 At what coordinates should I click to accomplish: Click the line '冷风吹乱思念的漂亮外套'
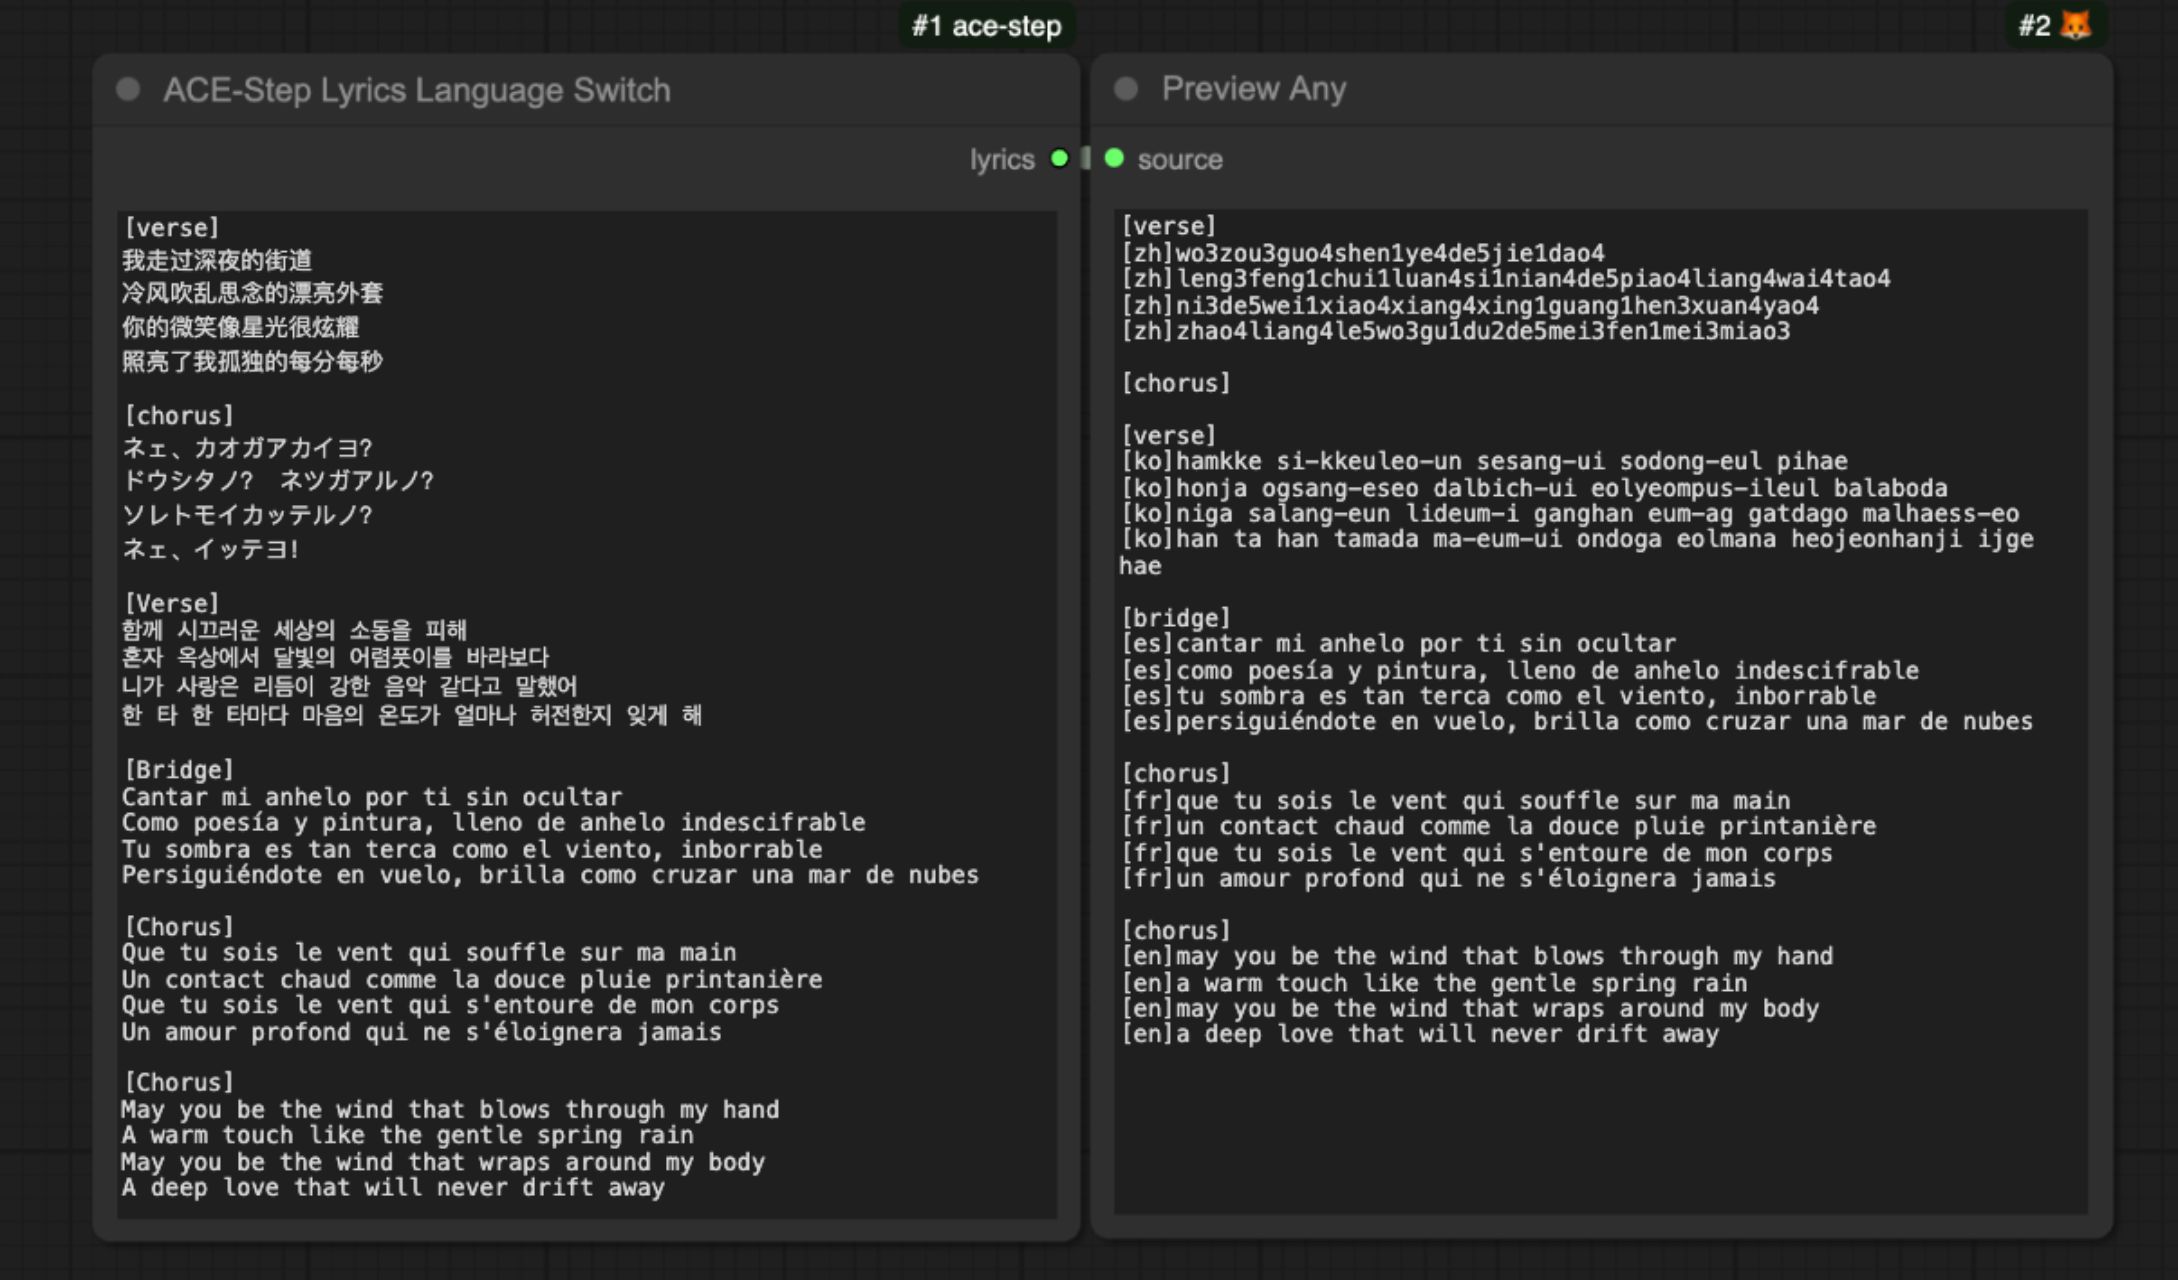click(x=252, y=293)
